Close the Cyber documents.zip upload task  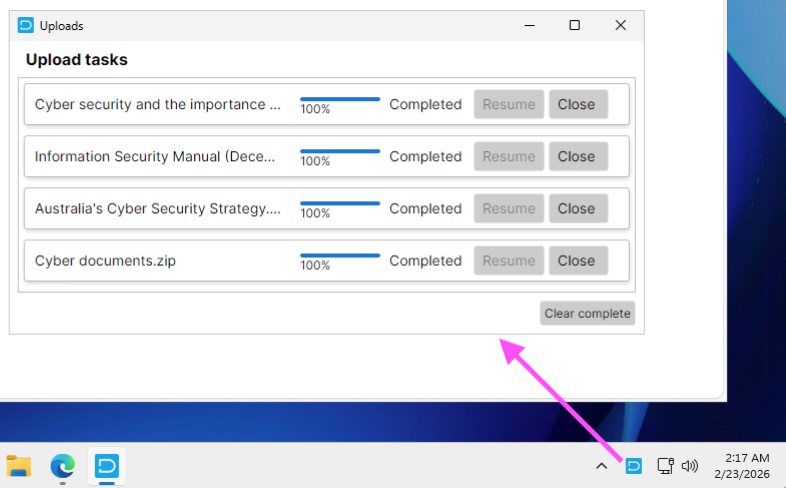coord(578,261)
